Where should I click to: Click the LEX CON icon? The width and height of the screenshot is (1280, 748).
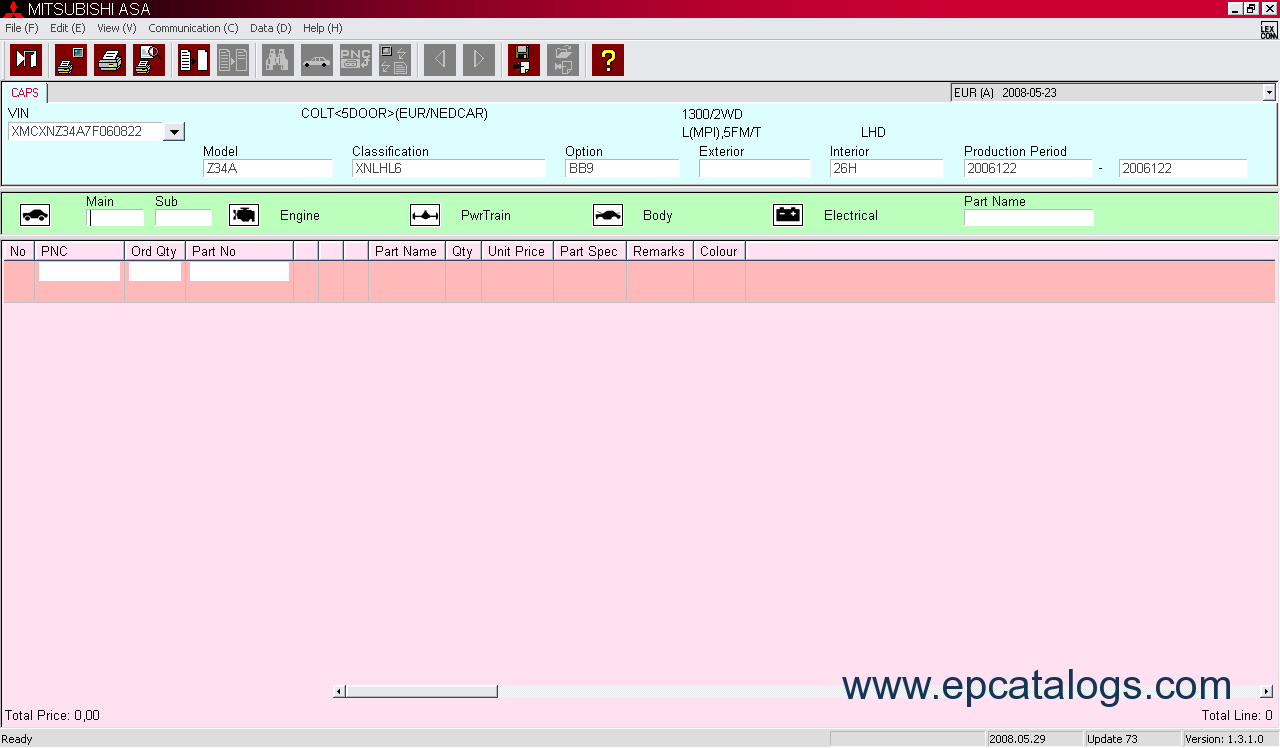(1269, 30)
